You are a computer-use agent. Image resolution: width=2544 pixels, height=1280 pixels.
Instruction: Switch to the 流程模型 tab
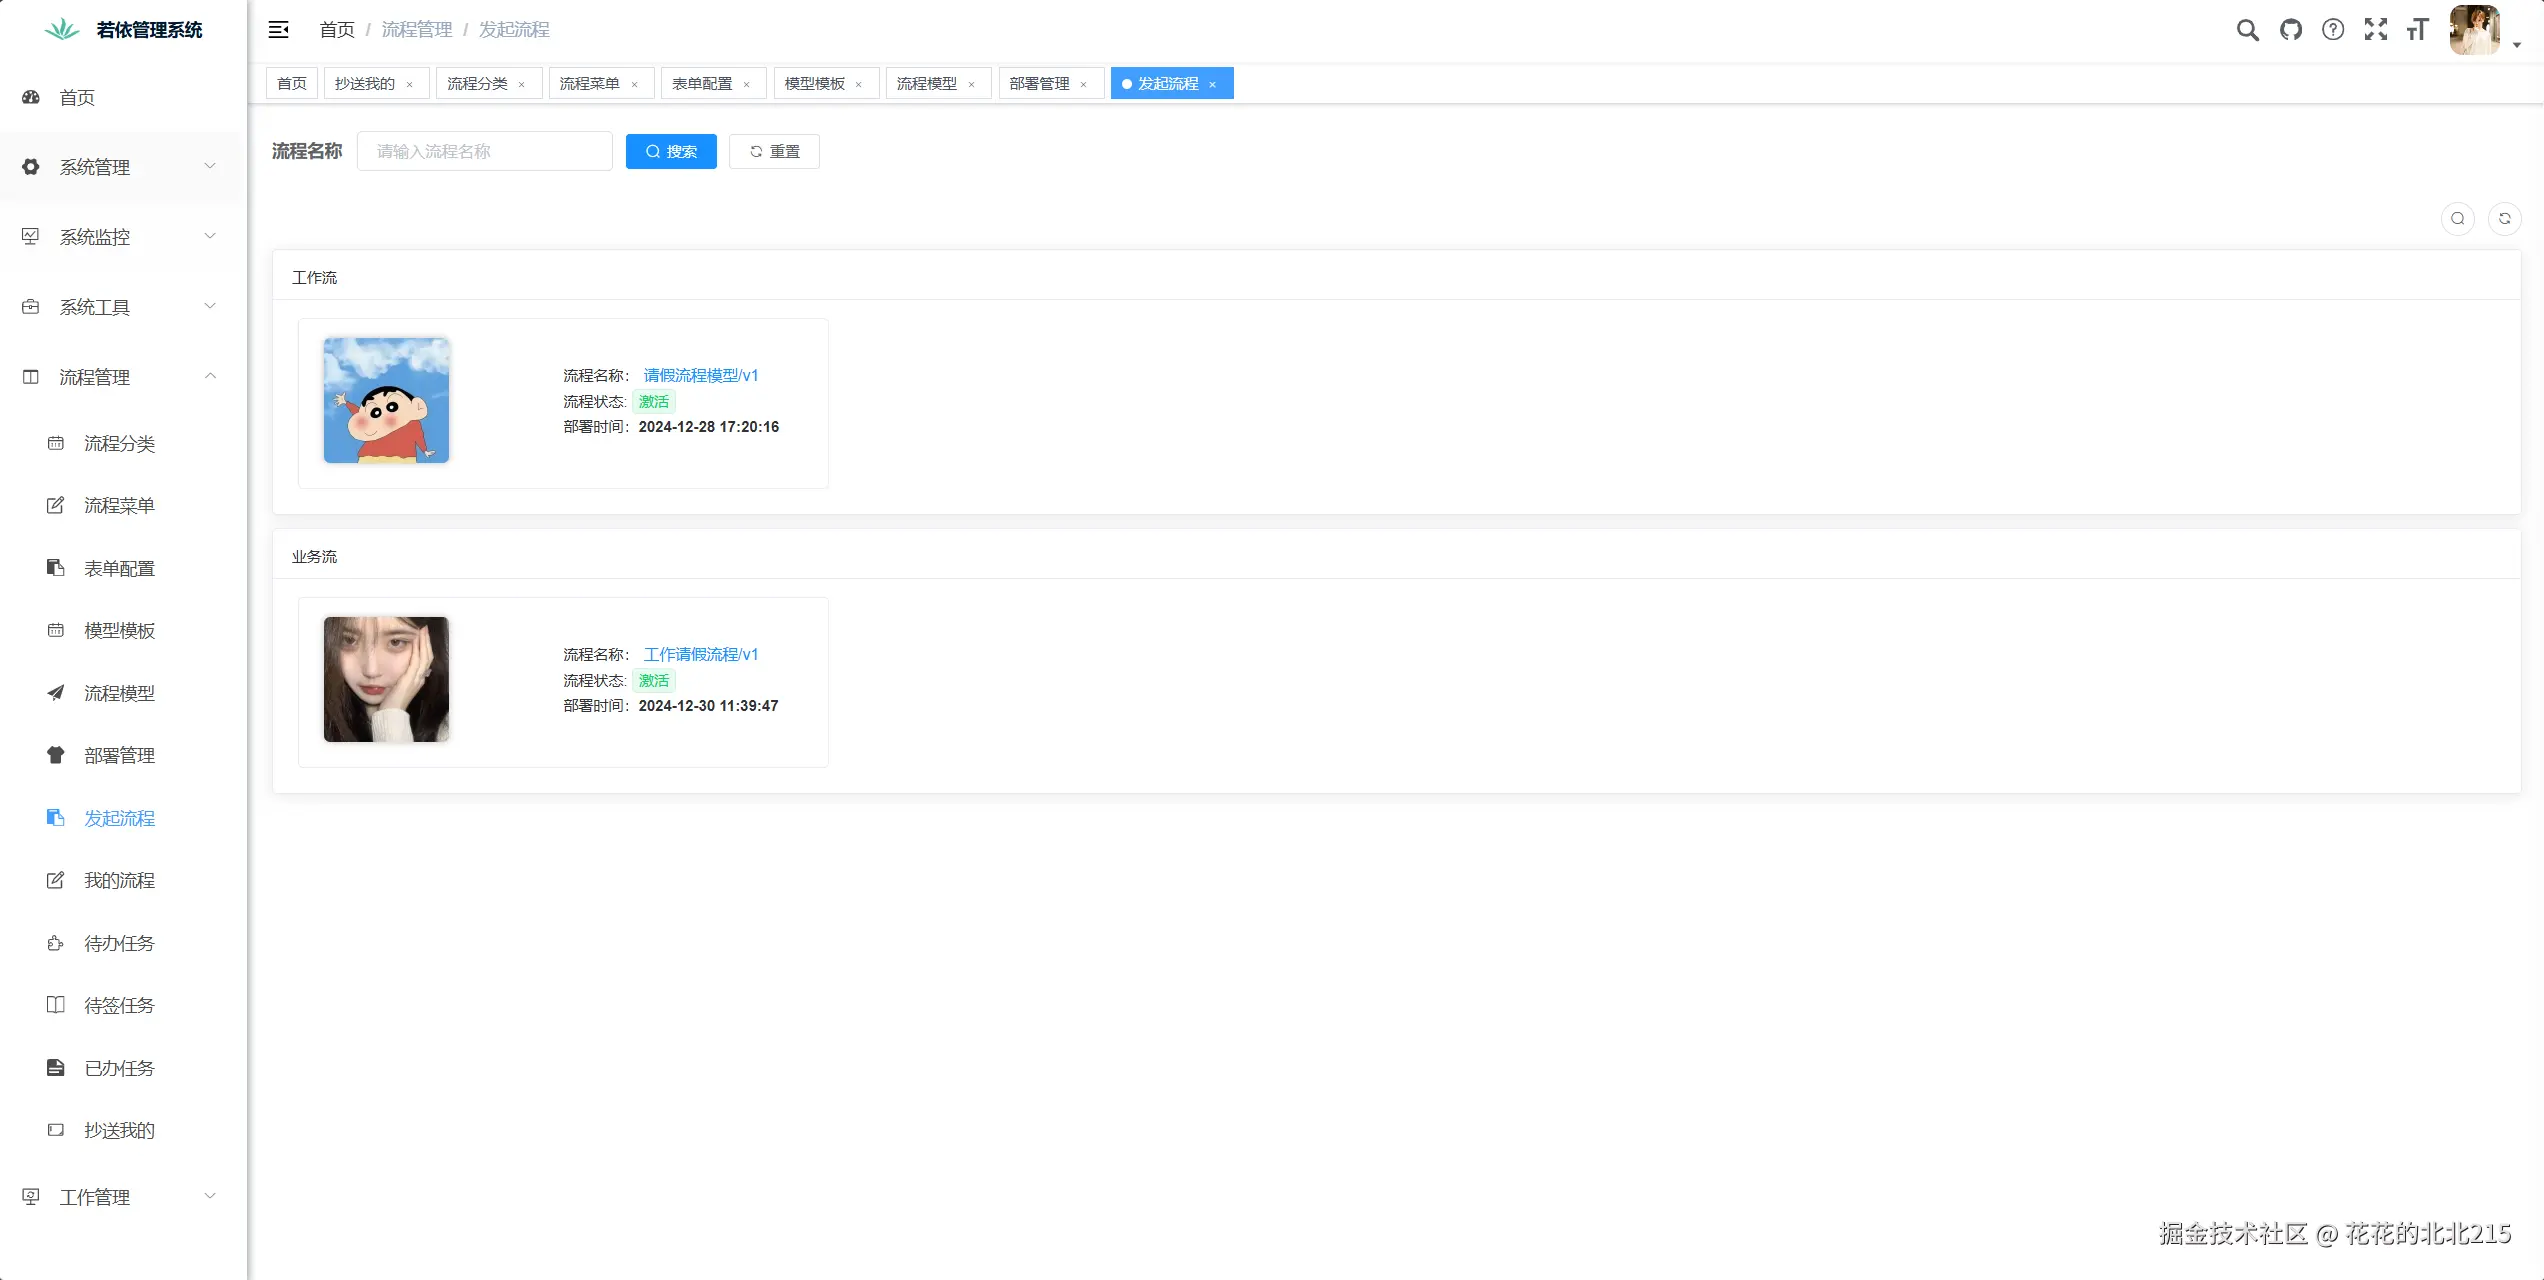click(x=926, y=84)
